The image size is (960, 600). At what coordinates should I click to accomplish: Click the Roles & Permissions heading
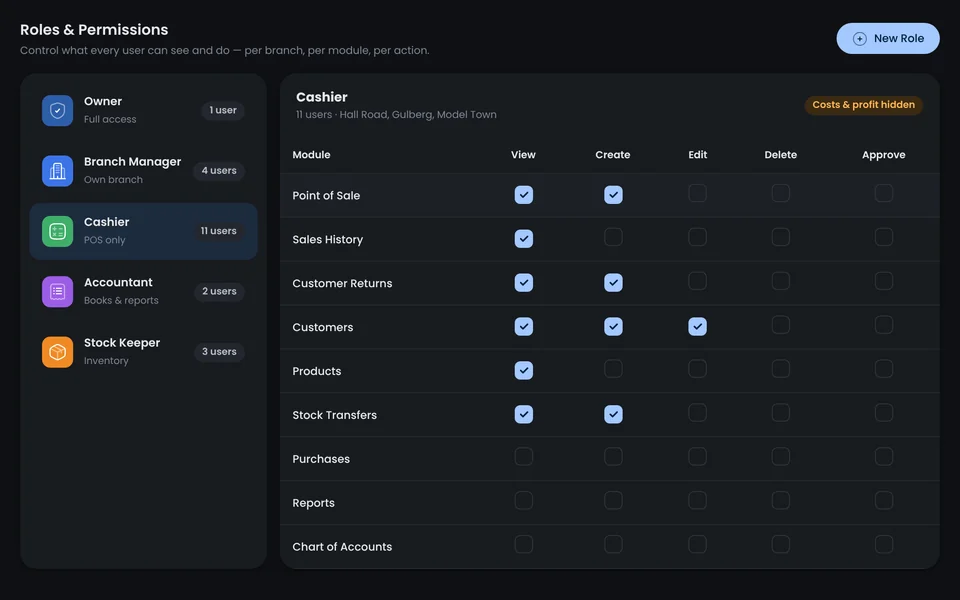[94, 29]
